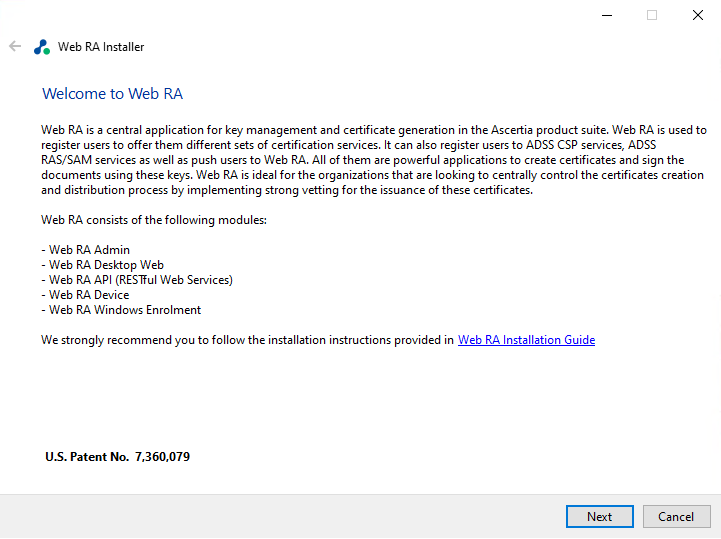This screenshot has width=721, height=539.
Task: Click the "We strongly recommend you" sentence
Action: (247, 340)
